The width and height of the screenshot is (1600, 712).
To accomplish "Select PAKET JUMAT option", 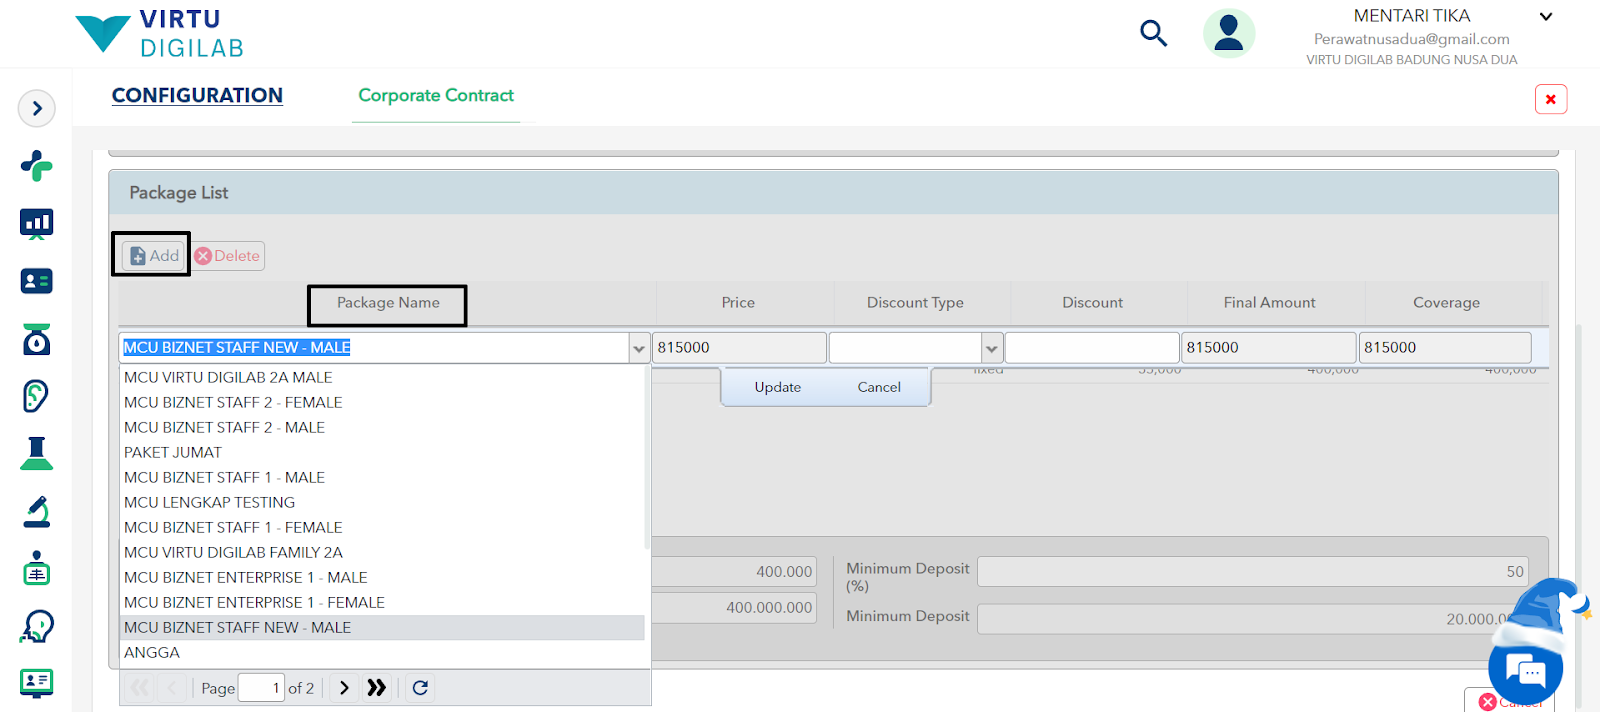I will [x=382, y=452].
